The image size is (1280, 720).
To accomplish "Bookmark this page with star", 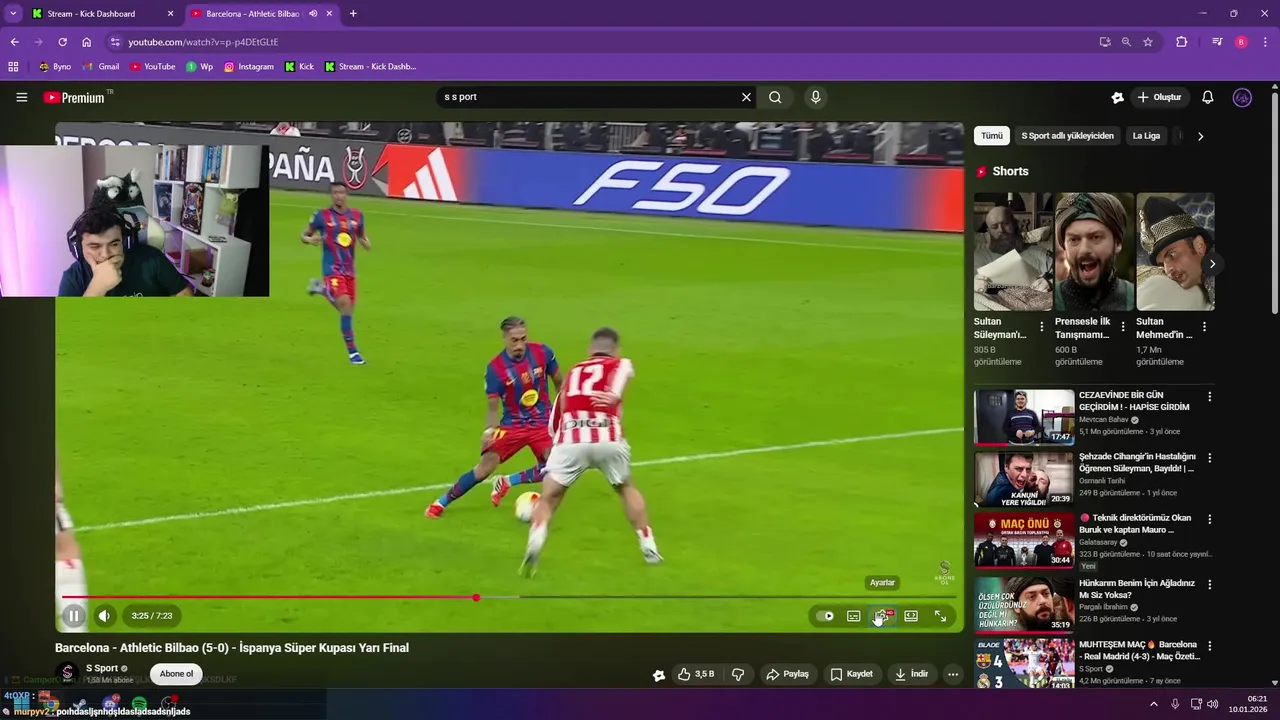I will 1148,42.
